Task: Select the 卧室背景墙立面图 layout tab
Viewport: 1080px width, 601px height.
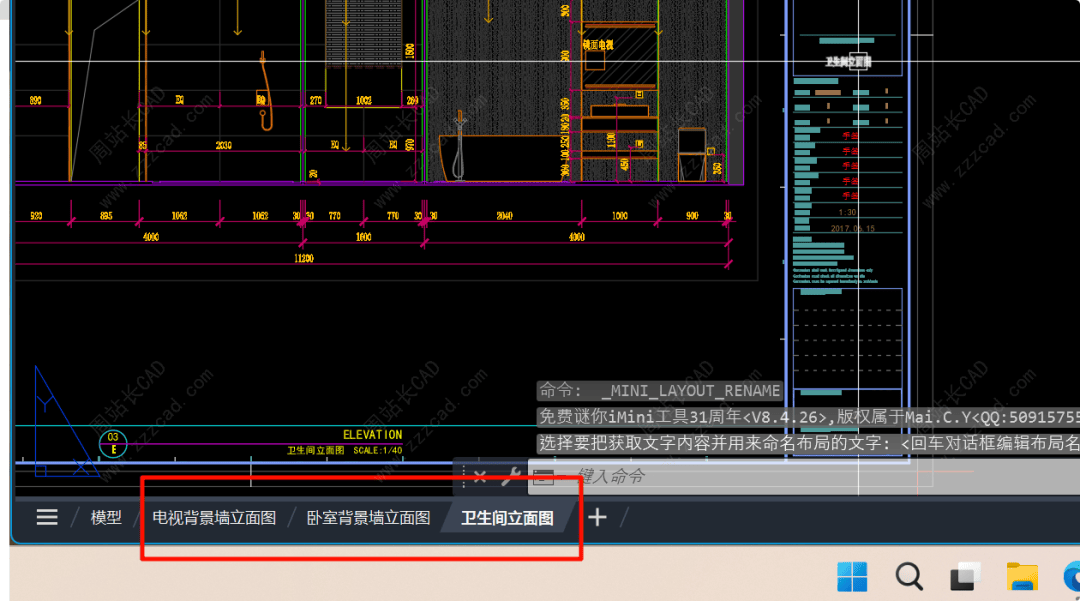Action: point(368,518)
